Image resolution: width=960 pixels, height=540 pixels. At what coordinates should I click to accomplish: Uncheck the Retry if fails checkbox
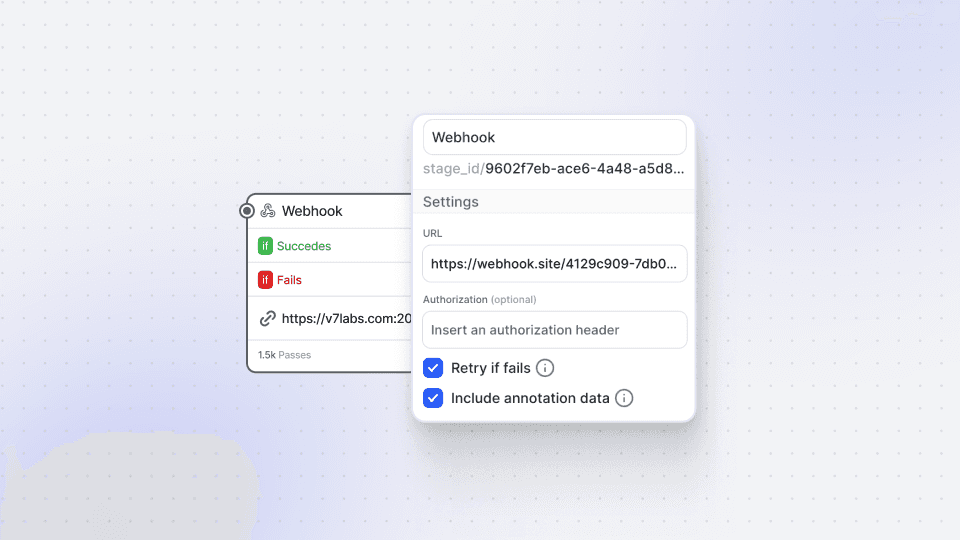(433, 368)
